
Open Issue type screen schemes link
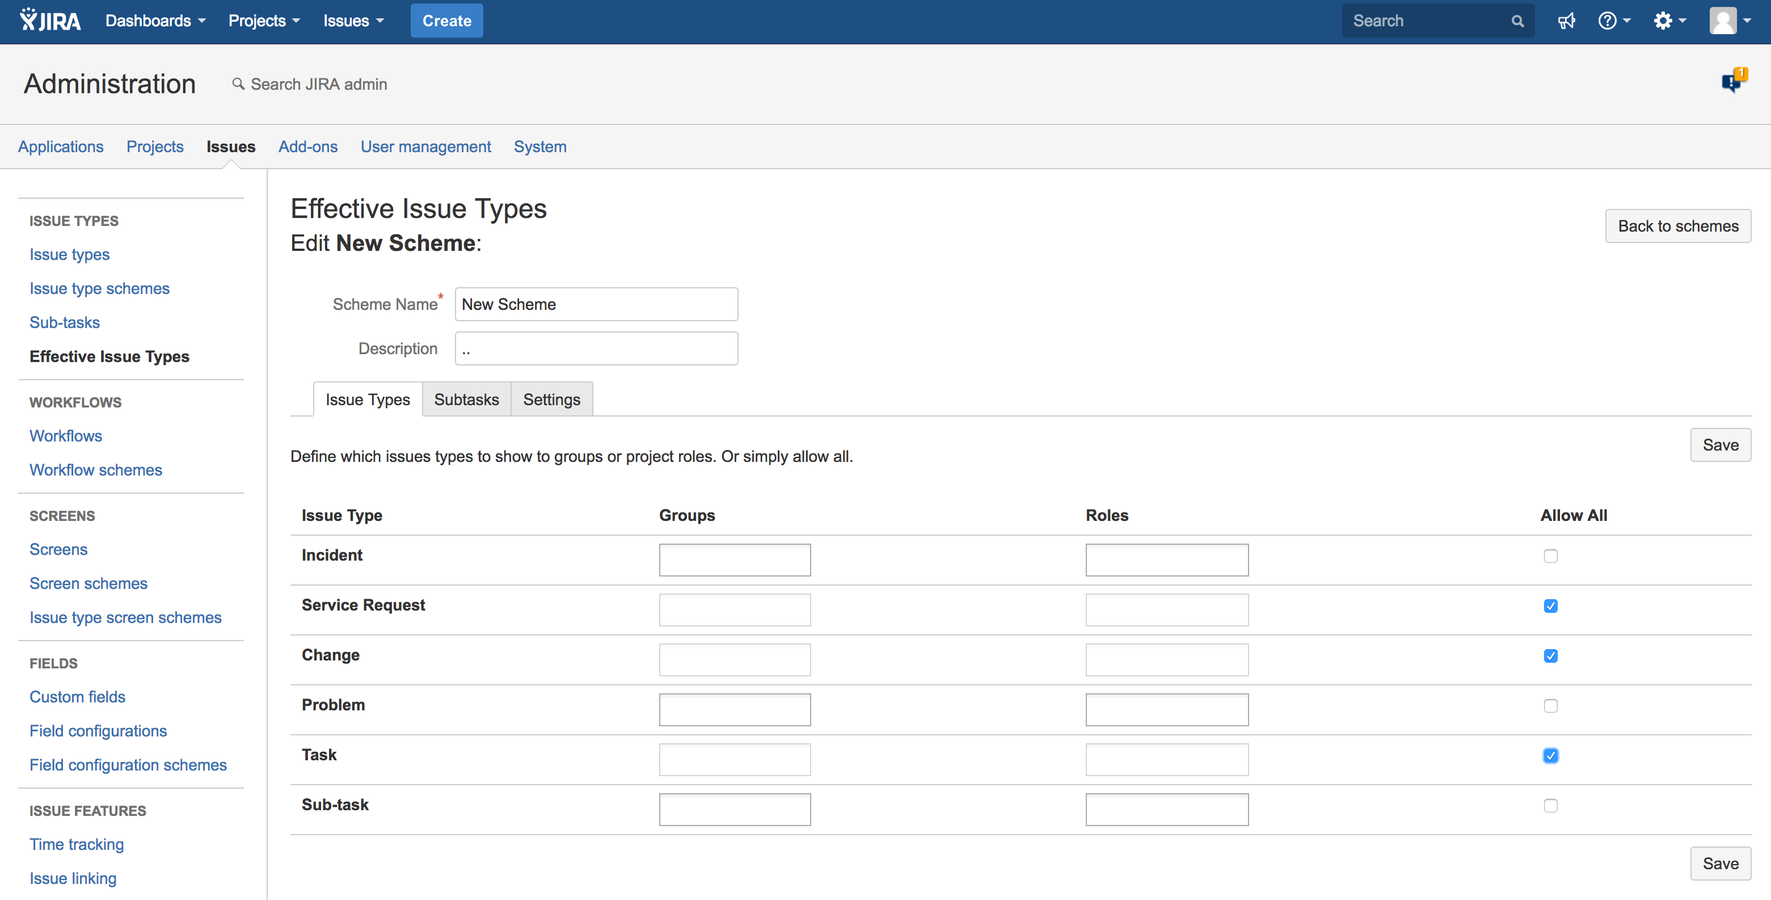point(125,617)
